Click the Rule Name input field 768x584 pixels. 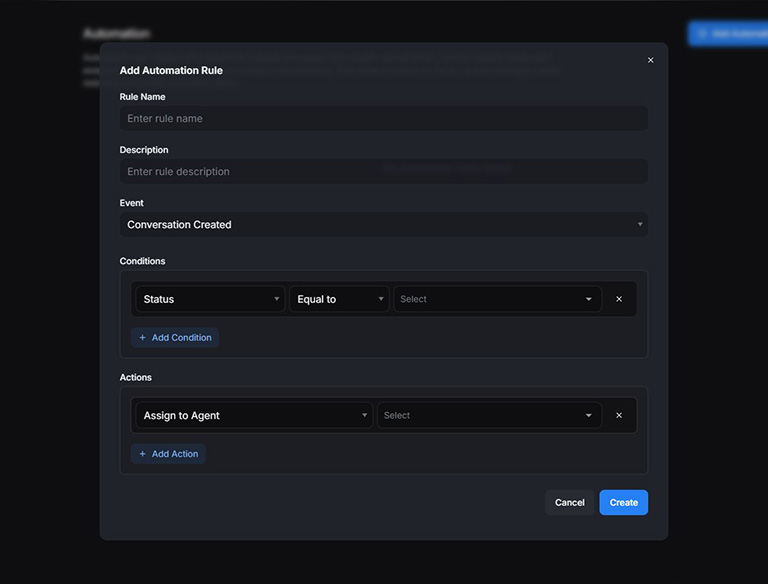(383, 119)
